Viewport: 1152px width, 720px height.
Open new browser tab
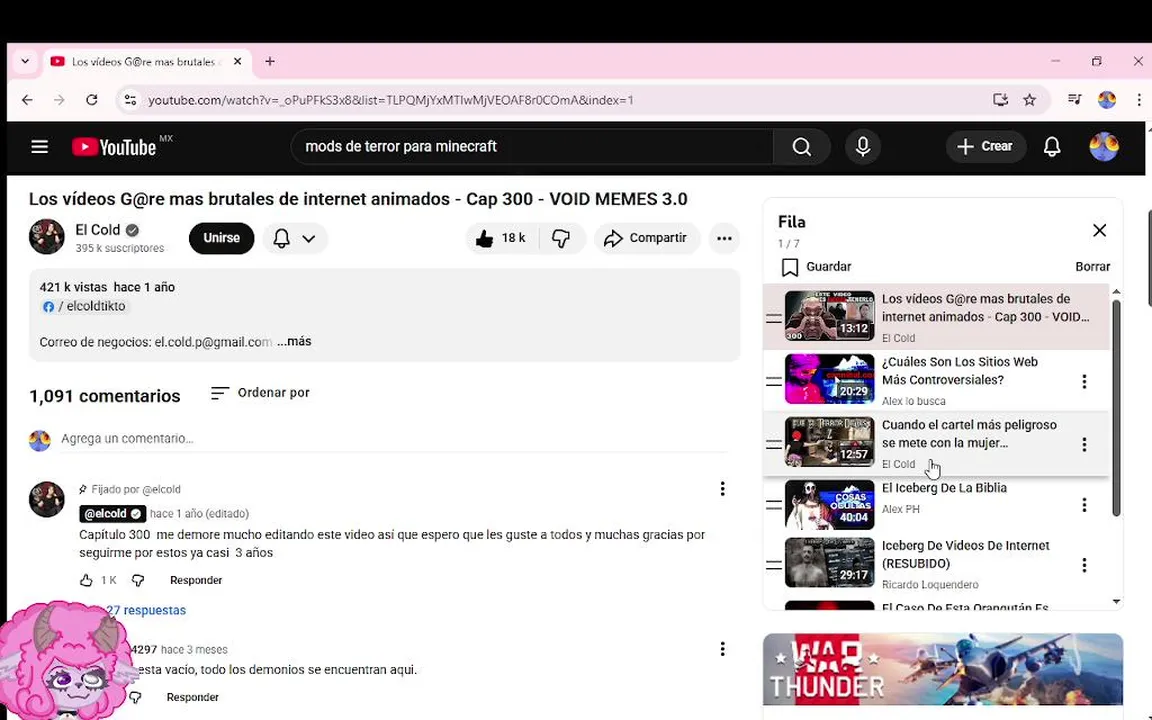tap(270, 62)
